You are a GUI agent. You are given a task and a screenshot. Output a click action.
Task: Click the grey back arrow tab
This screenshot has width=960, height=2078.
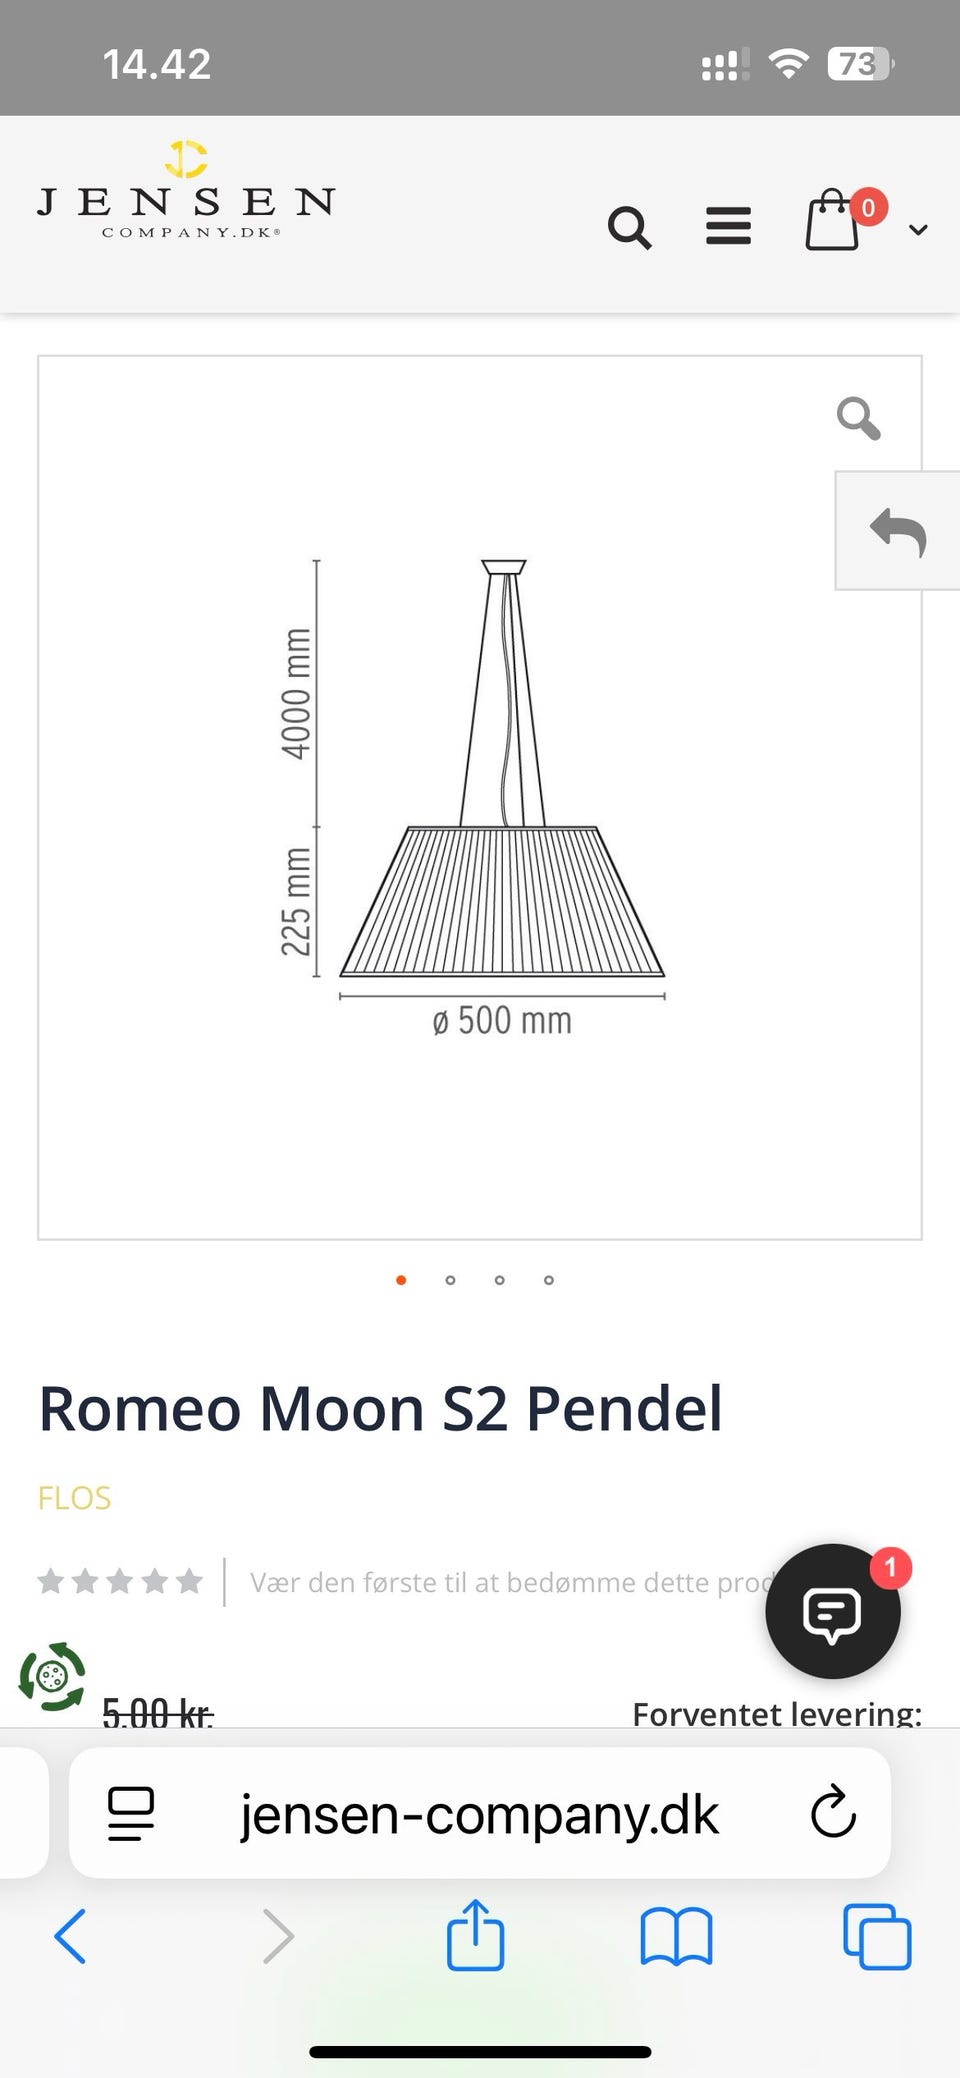pos(897,531)
